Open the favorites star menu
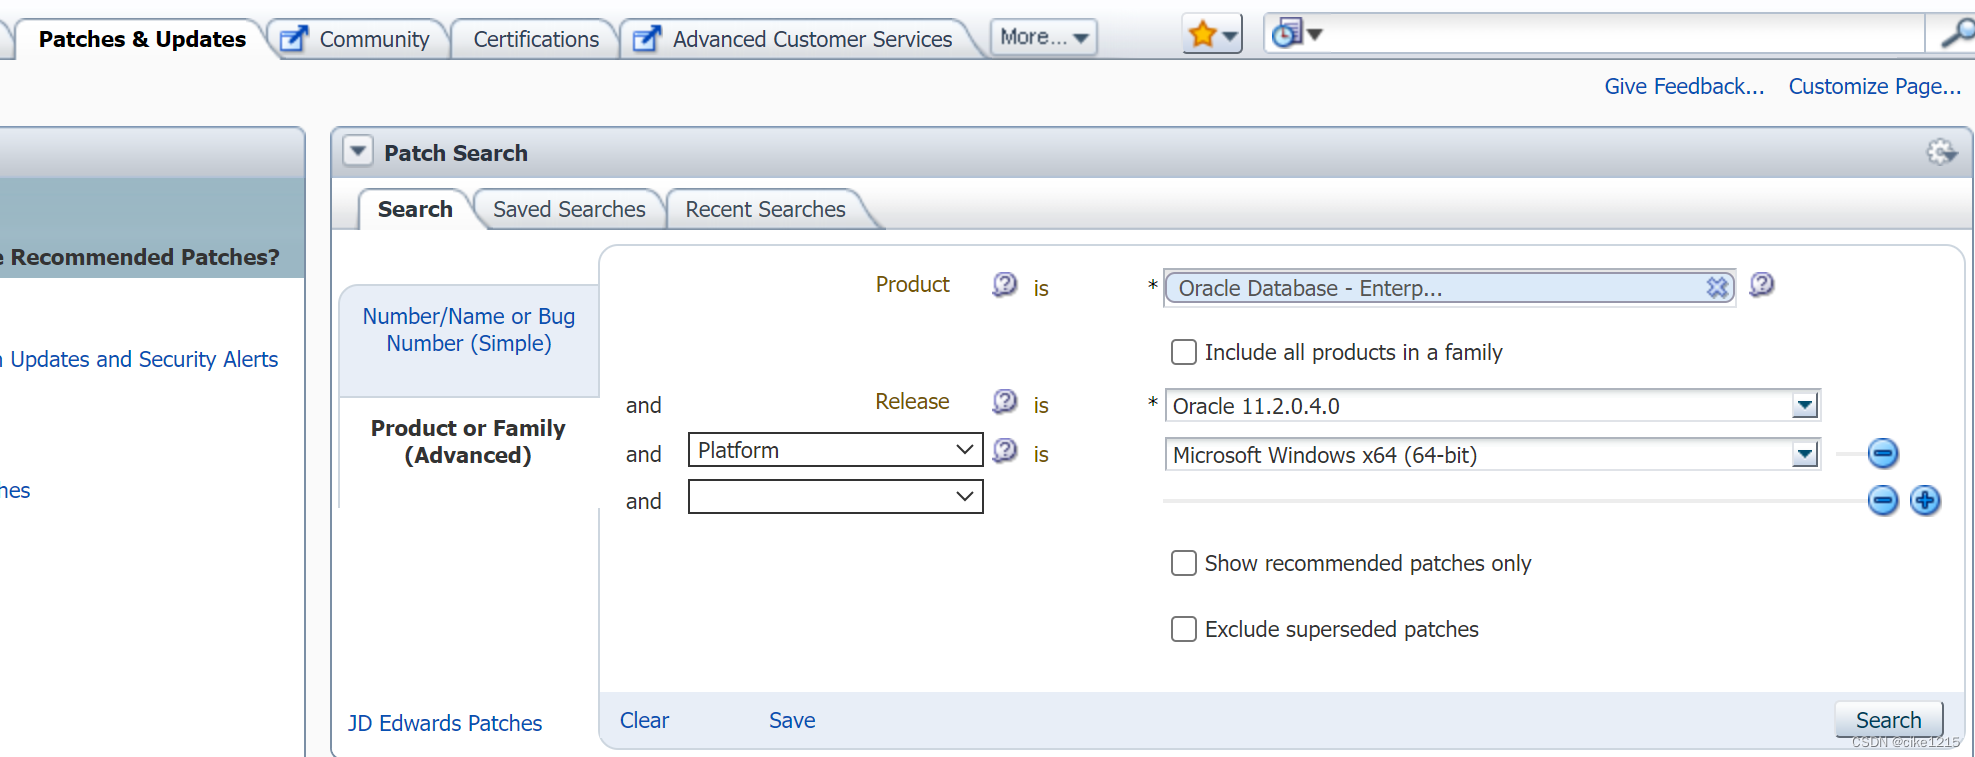 pyautogui.click(x=1212, y=35)
